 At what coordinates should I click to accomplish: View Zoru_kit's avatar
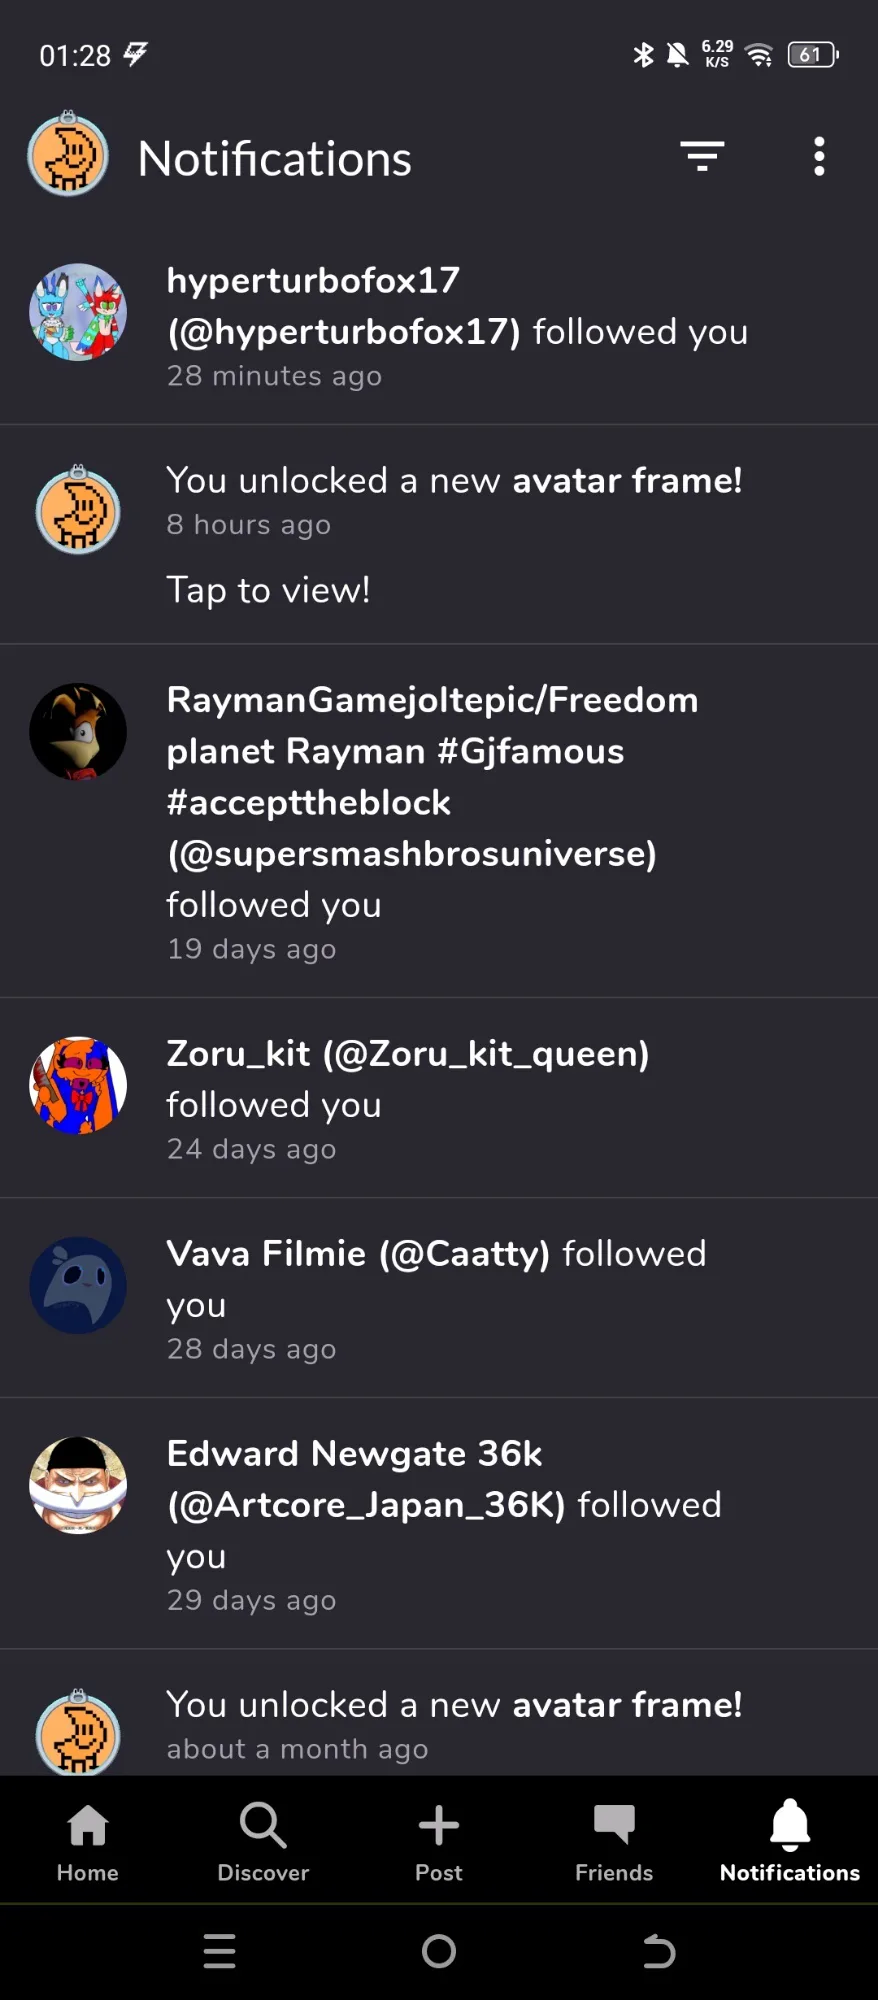click(78, 1085)
